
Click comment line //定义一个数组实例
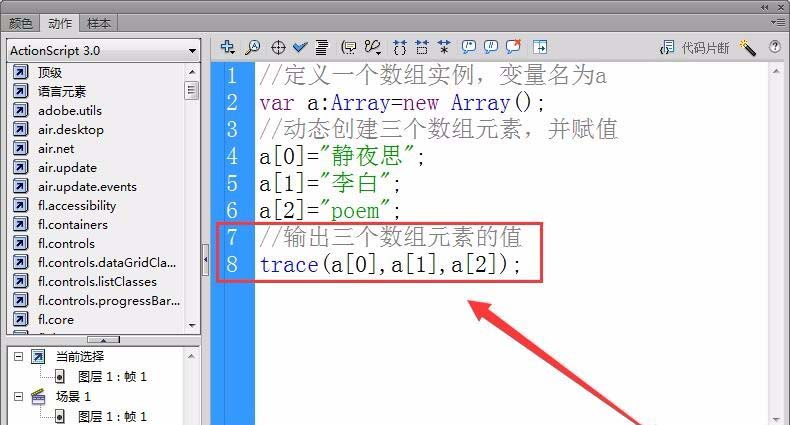432,76
